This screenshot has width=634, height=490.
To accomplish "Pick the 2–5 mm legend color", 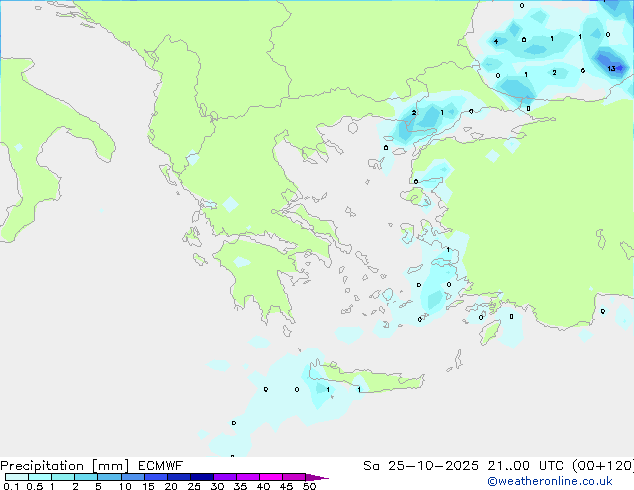I will pos(86,477).
